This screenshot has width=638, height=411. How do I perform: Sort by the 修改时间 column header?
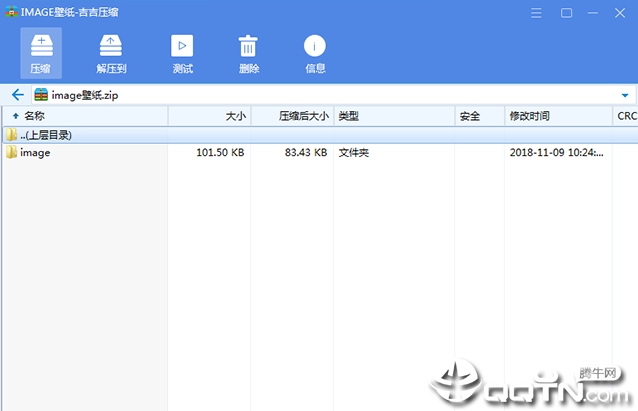coord(558,116)
